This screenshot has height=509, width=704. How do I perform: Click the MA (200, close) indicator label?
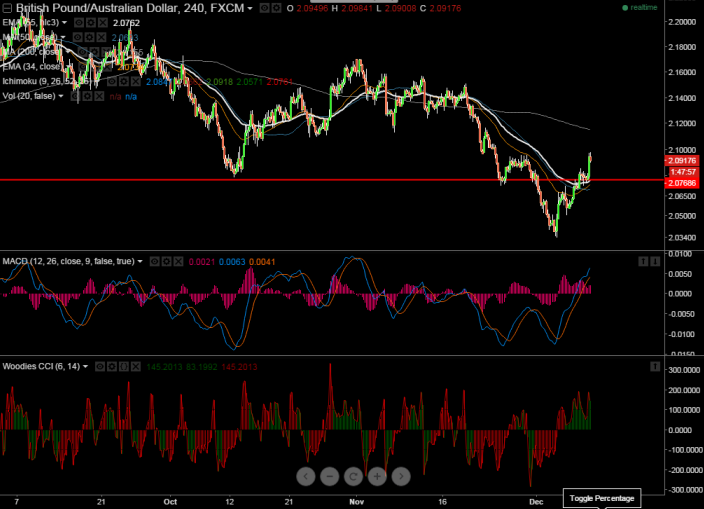31,52
